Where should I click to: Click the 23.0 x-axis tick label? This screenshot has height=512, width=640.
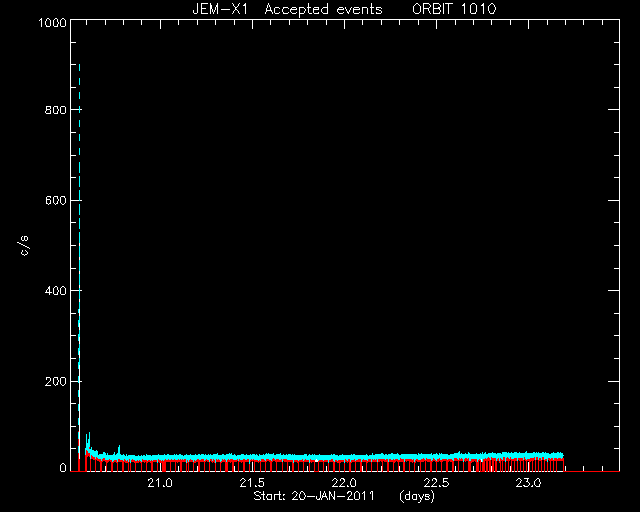coord(529,483)
